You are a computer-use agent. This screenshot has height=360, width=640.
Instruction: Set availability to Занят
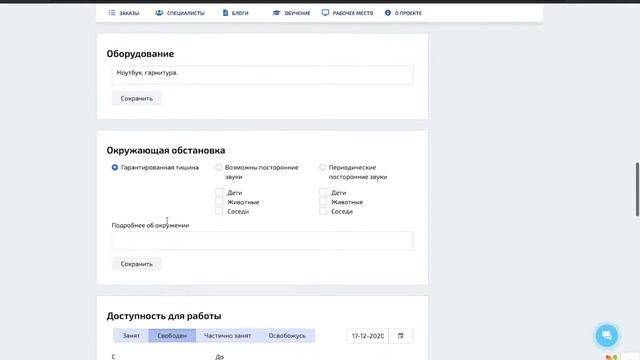(131, 336)
